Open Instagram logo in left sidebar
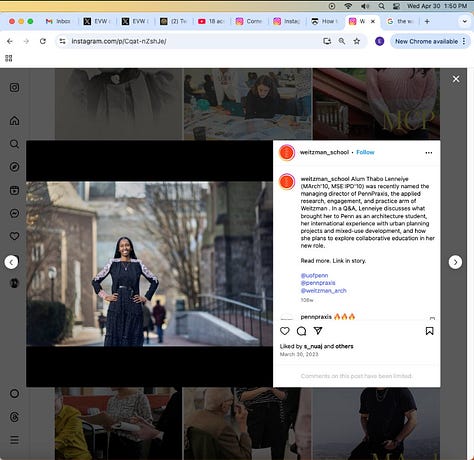Screen dimensions: 474x460 (x=14, y=88)
